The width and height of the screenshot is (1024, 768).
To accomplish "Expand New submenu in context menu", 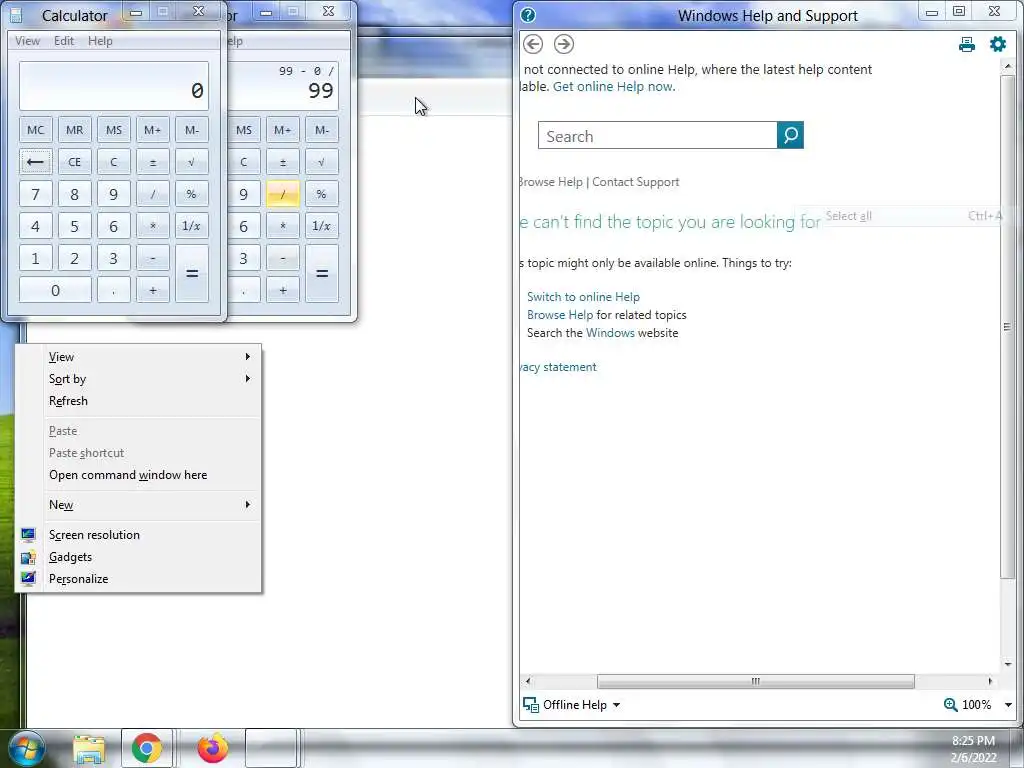I will tap(138, 505).
